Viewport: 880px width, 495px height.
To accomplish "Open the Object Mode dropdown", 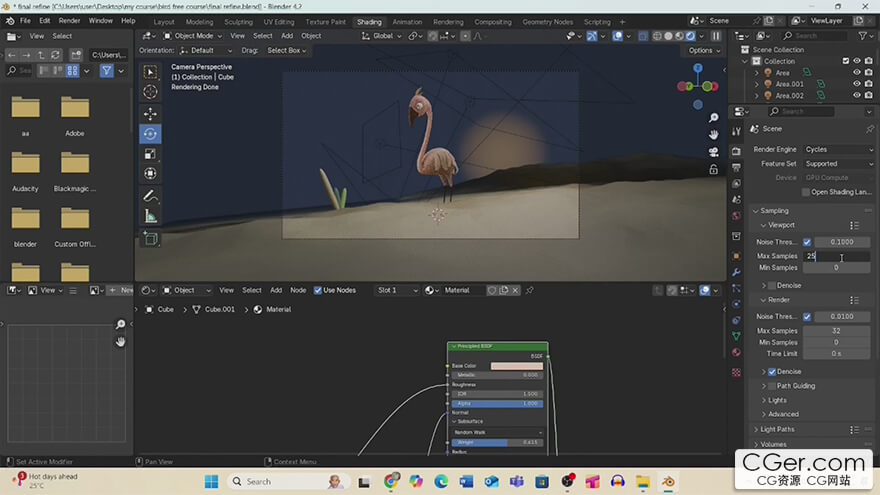I will pyautogui.click(x=192, y=36).
